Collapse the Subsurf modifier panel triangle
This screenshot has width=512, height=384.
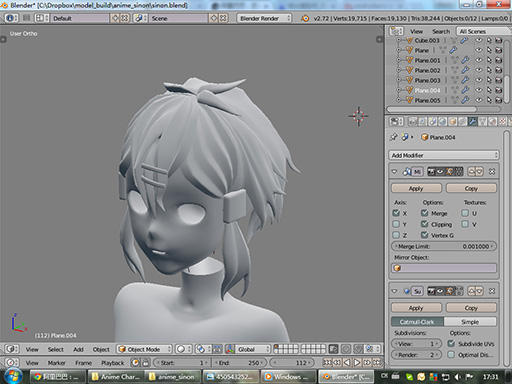tap(395, 291)
